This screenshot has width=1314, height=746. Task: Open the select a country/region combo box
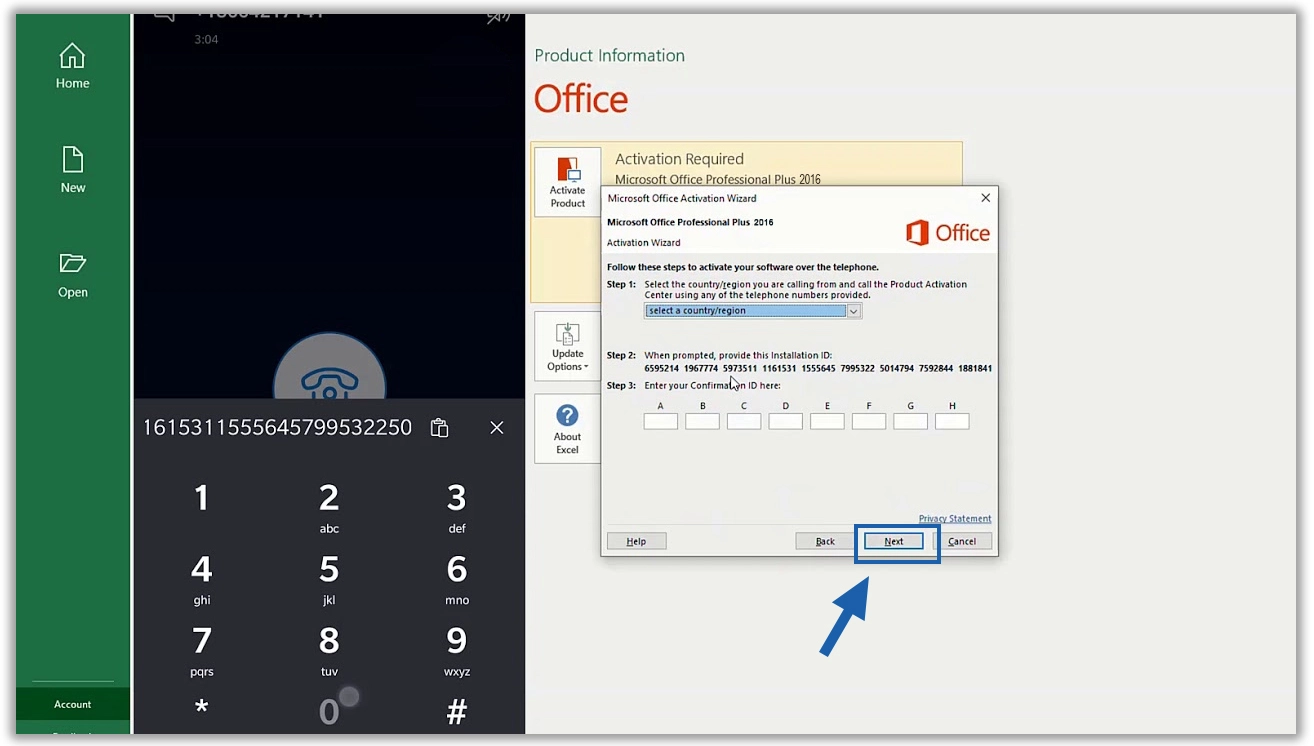click(753, 311)
